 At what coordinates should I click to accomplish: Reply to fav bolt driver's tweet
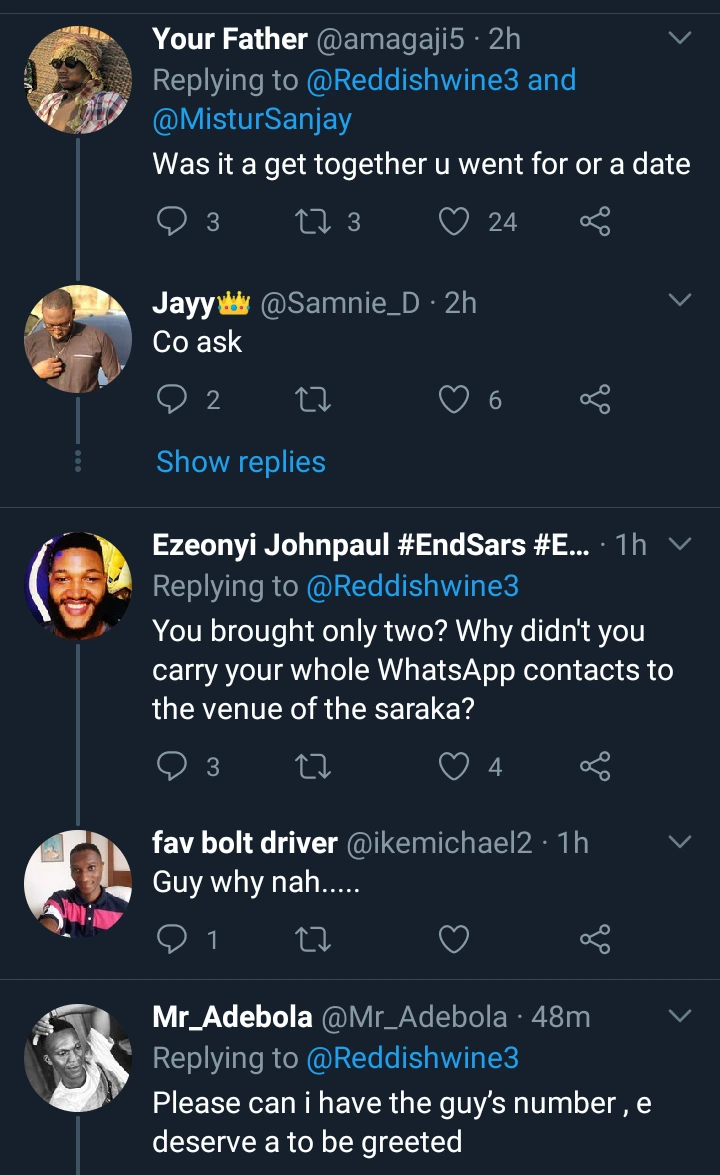point(173,939)
